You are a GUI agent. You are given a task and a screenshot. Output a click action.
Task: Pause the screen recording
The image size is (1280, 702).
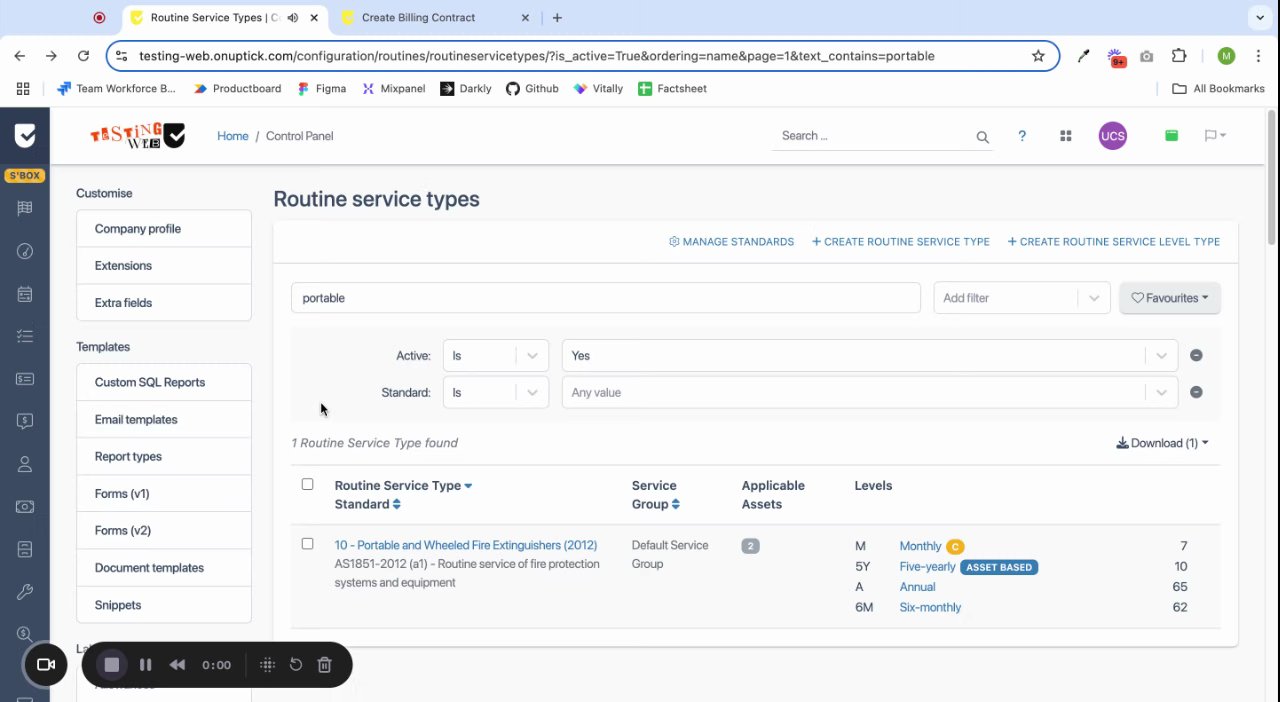(x=145, y=665)
